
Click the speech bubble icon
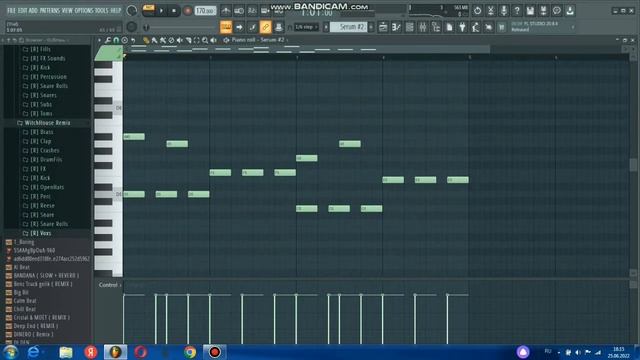click(x=557, y=11)
